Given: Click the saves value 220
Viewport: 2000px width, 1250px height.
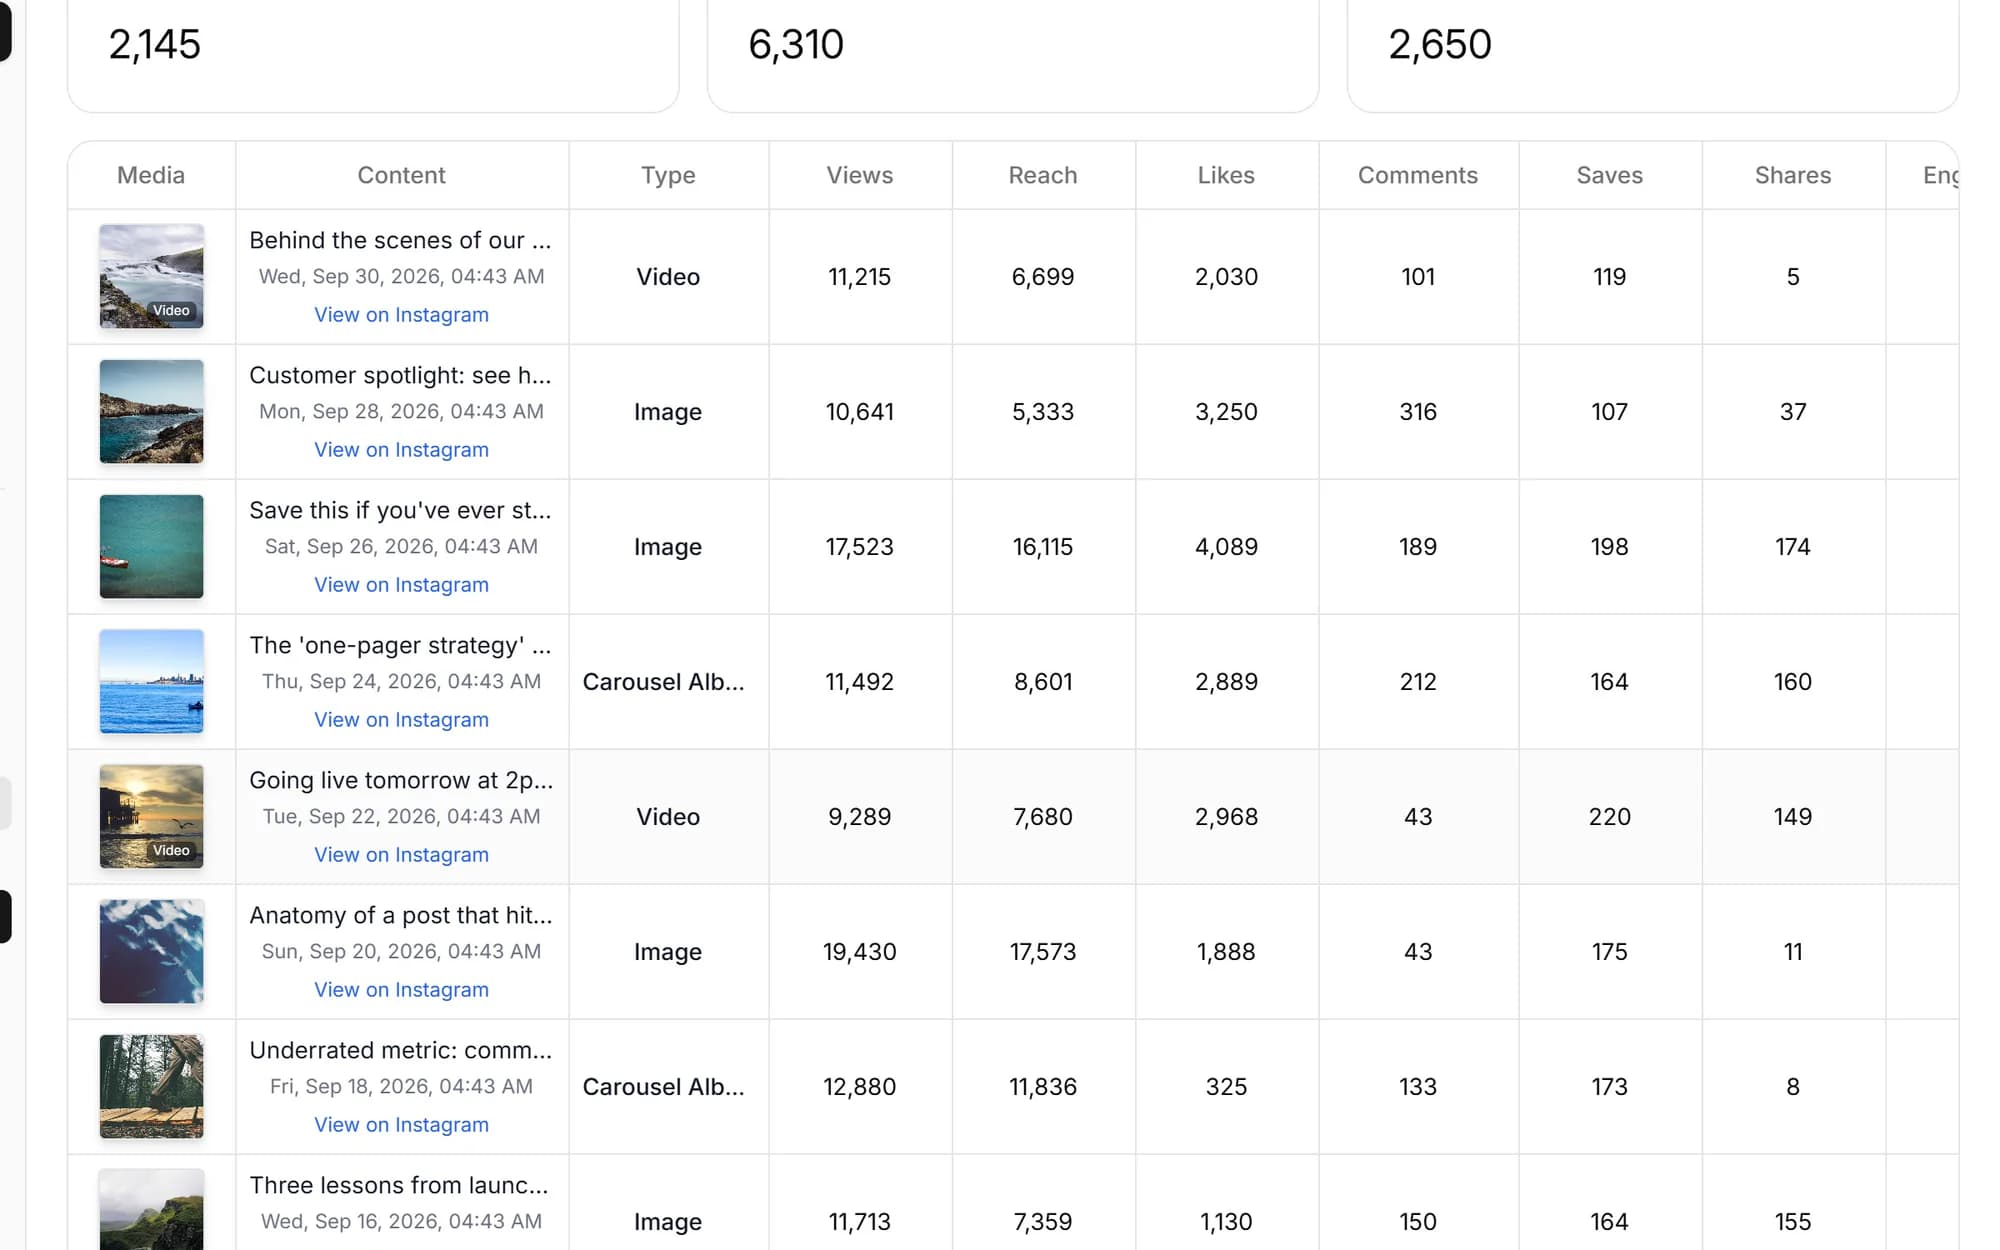Looking at the screenshot, I should [1610, 816].
